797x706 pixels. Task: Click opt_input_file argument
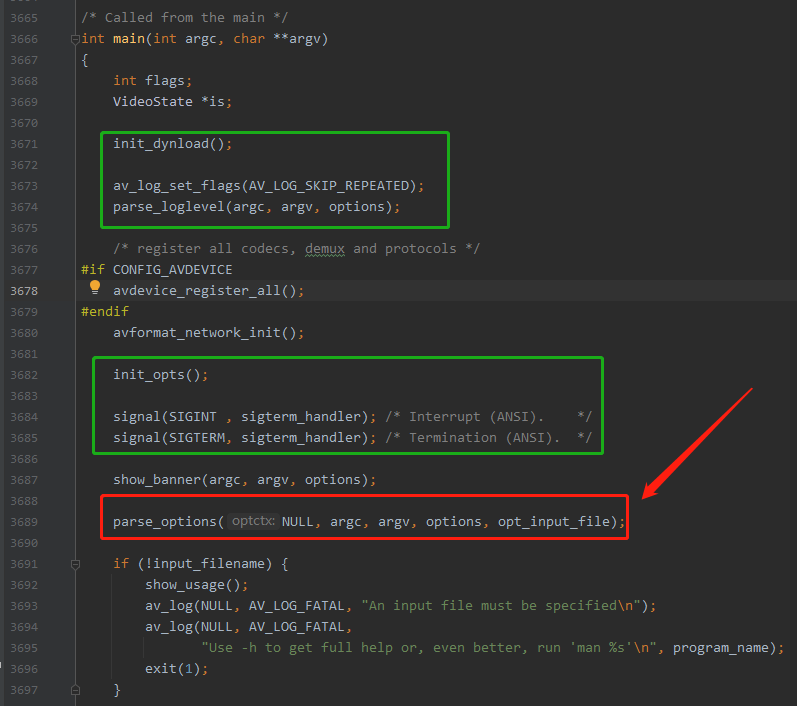tap(554, 522)
